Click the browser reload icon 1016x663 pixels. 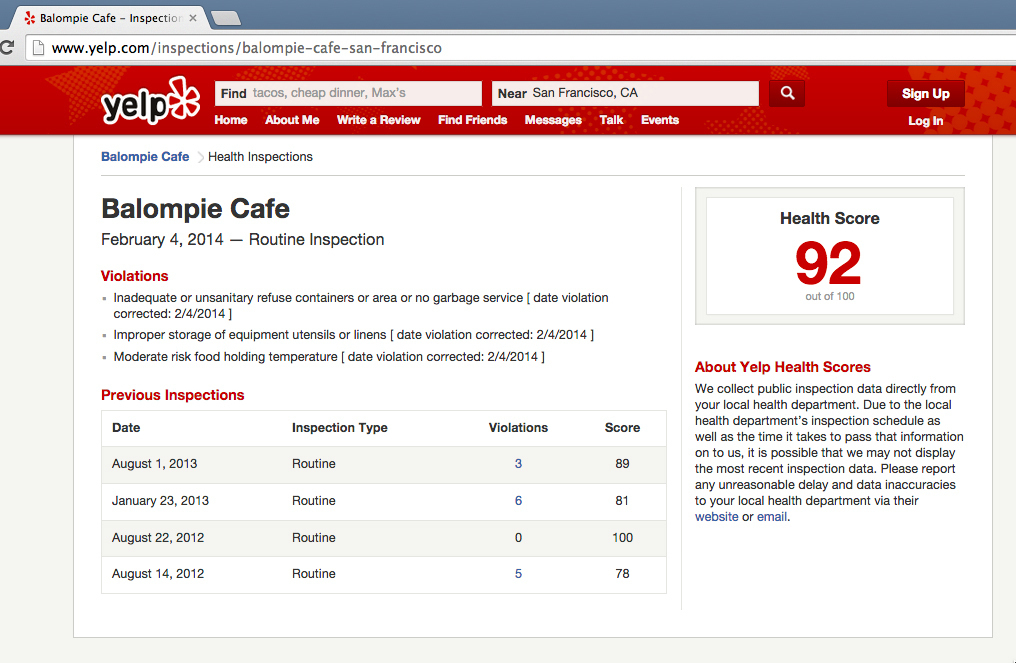click(x=8, y=46)
